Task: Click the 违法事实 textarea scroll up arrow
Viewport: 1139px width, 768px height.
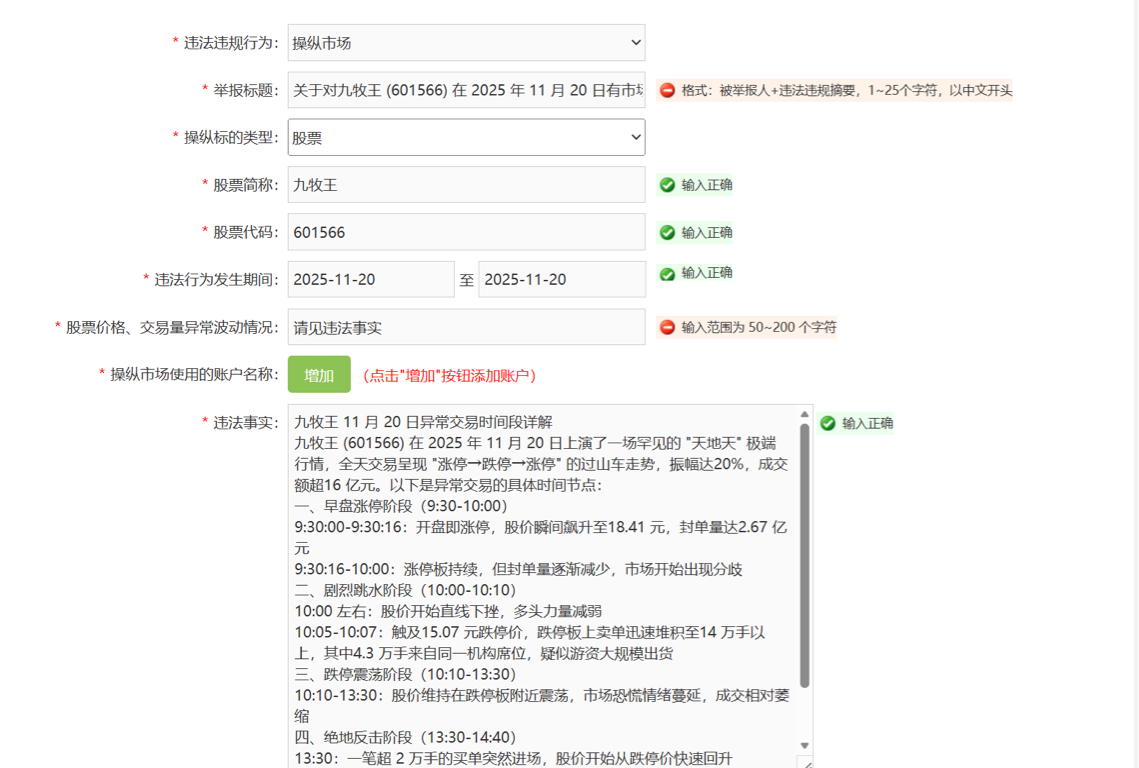Action: pyautogui.click(x=804, y=414)
